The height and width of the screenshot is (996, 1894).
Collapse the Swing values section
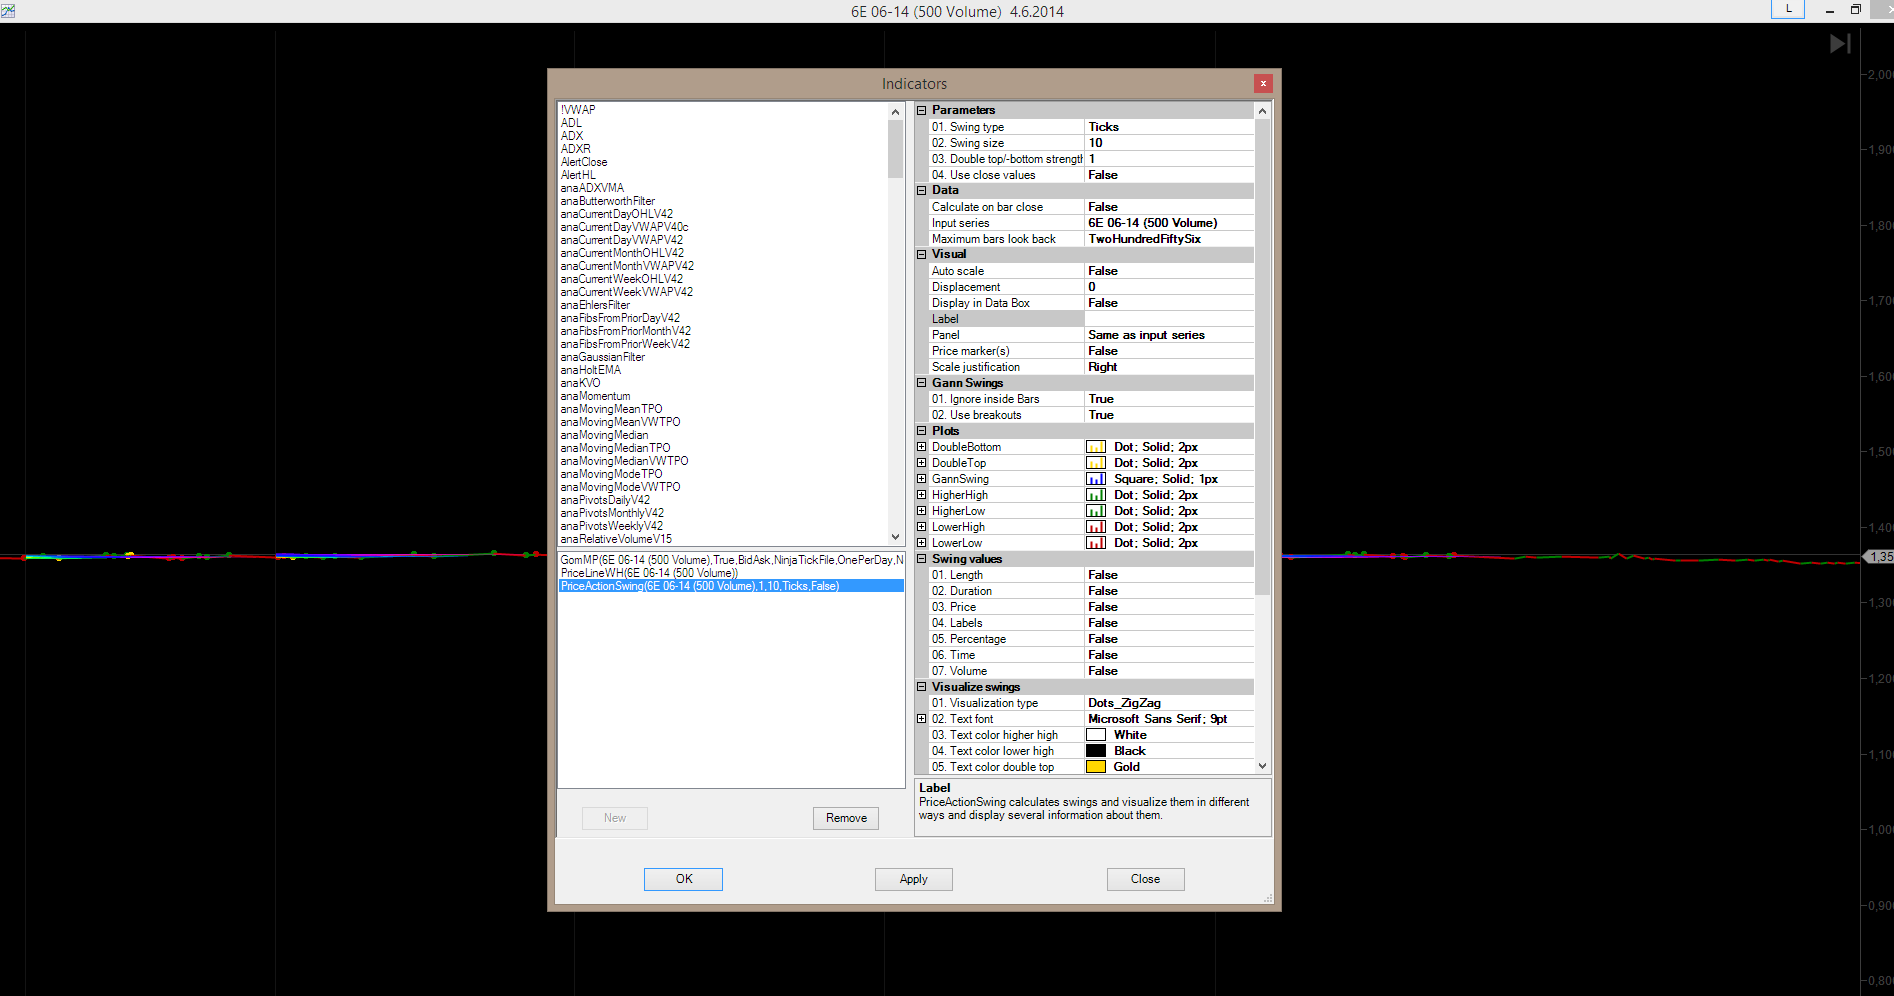click(922, 559)
